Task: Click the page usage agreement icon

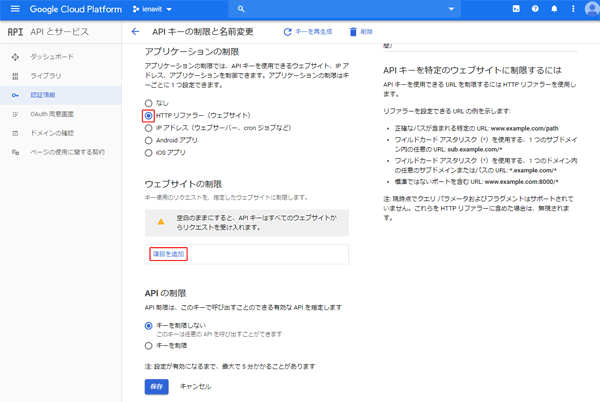Action: [x=15, y=152]
